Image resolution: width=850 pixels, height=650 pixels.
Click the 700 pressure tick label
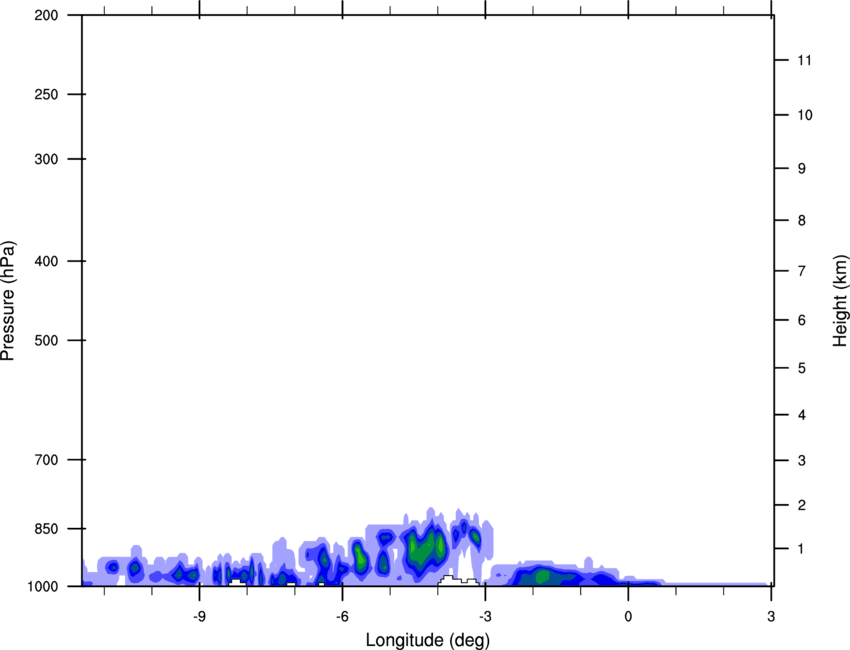coord(46,460)
